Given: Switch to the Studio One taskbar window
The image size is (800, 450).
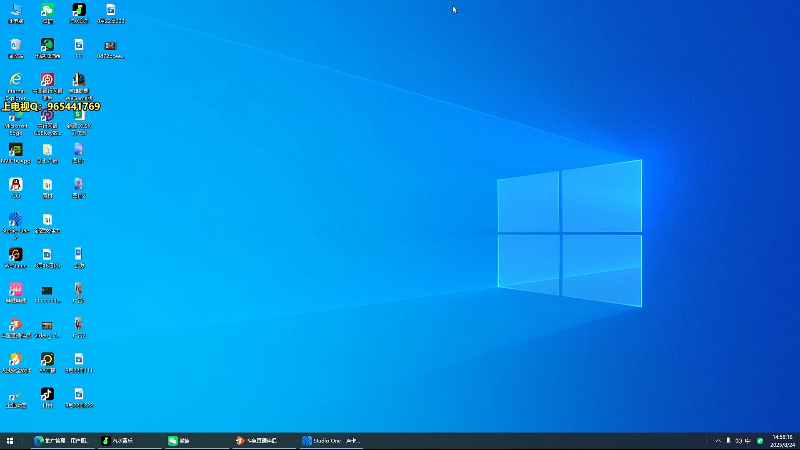Looking at the screenshot, I should 331,441.
